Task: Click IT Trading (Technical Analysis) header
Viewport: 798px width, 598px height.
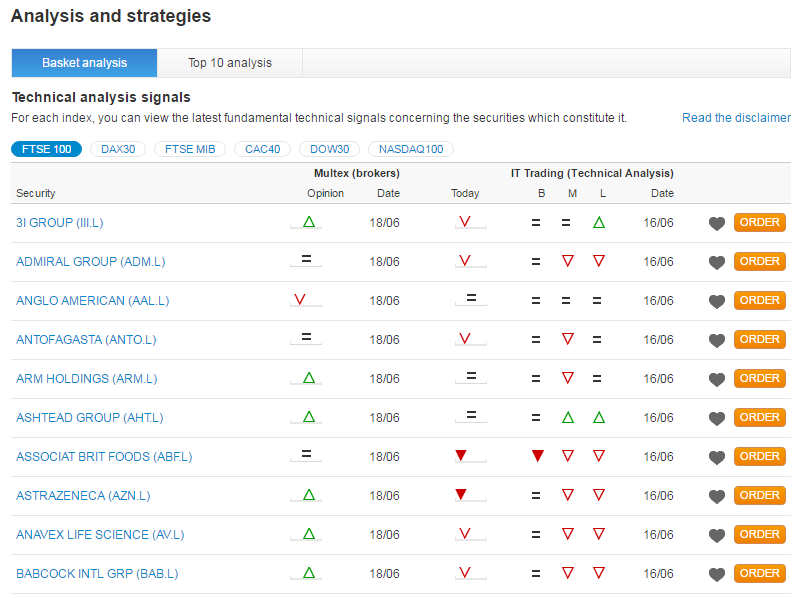Action: 592,174
